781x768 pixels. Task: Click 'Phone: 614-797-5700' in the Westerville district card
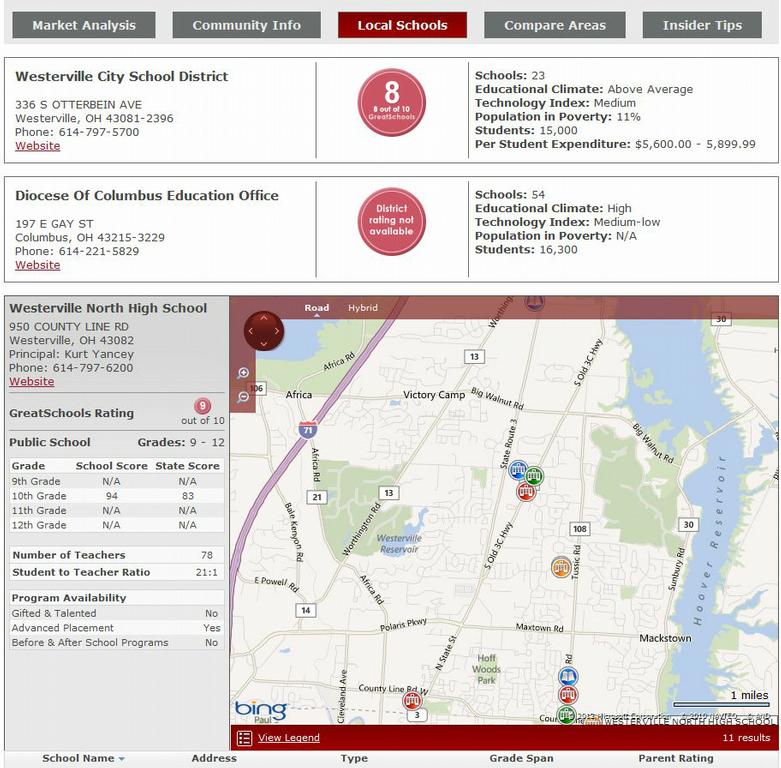tap(77, 132)
